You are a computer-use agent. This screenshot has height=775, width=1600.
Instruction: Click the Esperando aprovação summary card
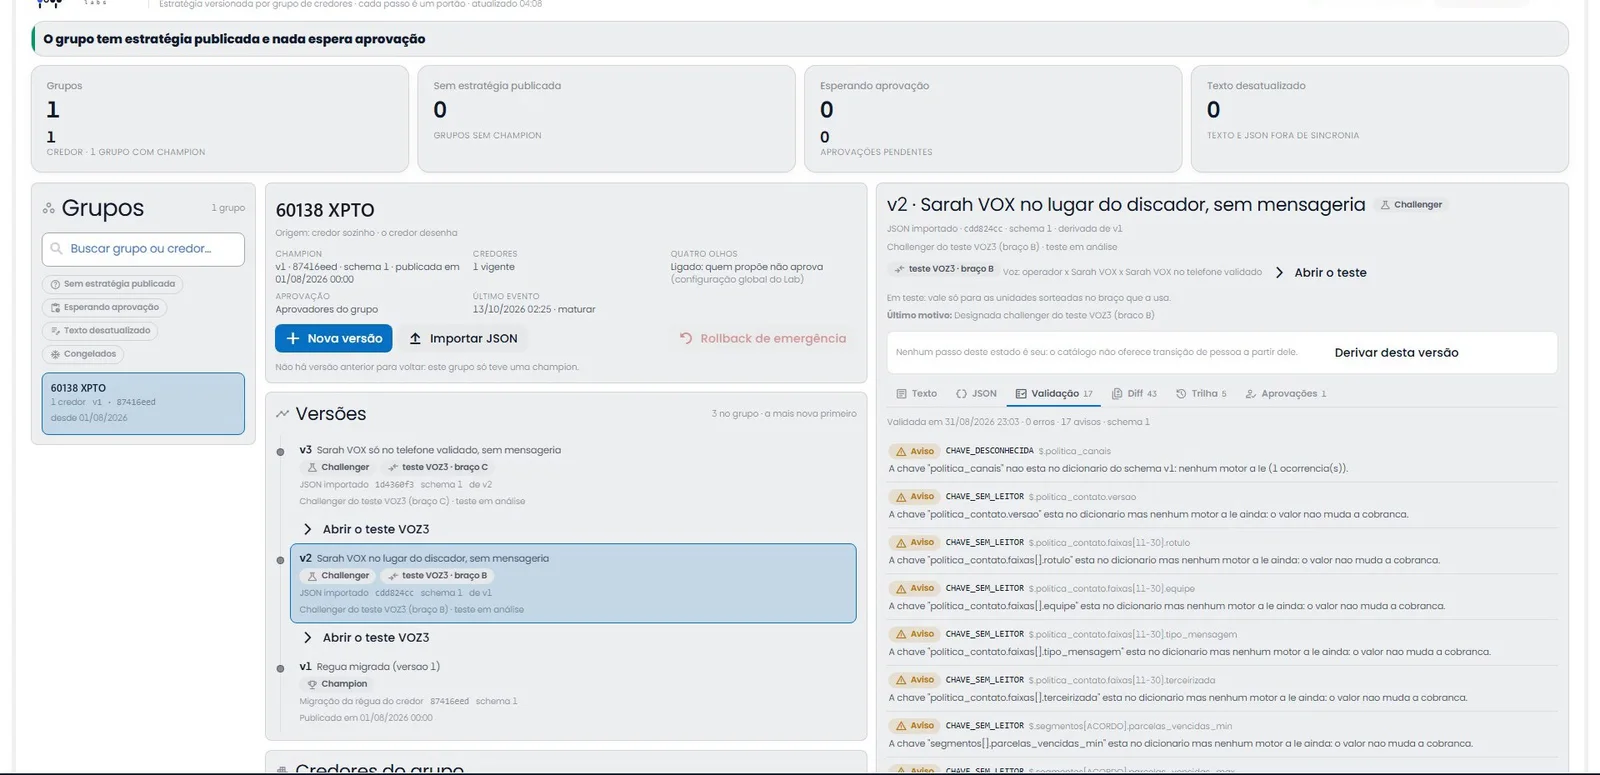(x=993, y=119)
